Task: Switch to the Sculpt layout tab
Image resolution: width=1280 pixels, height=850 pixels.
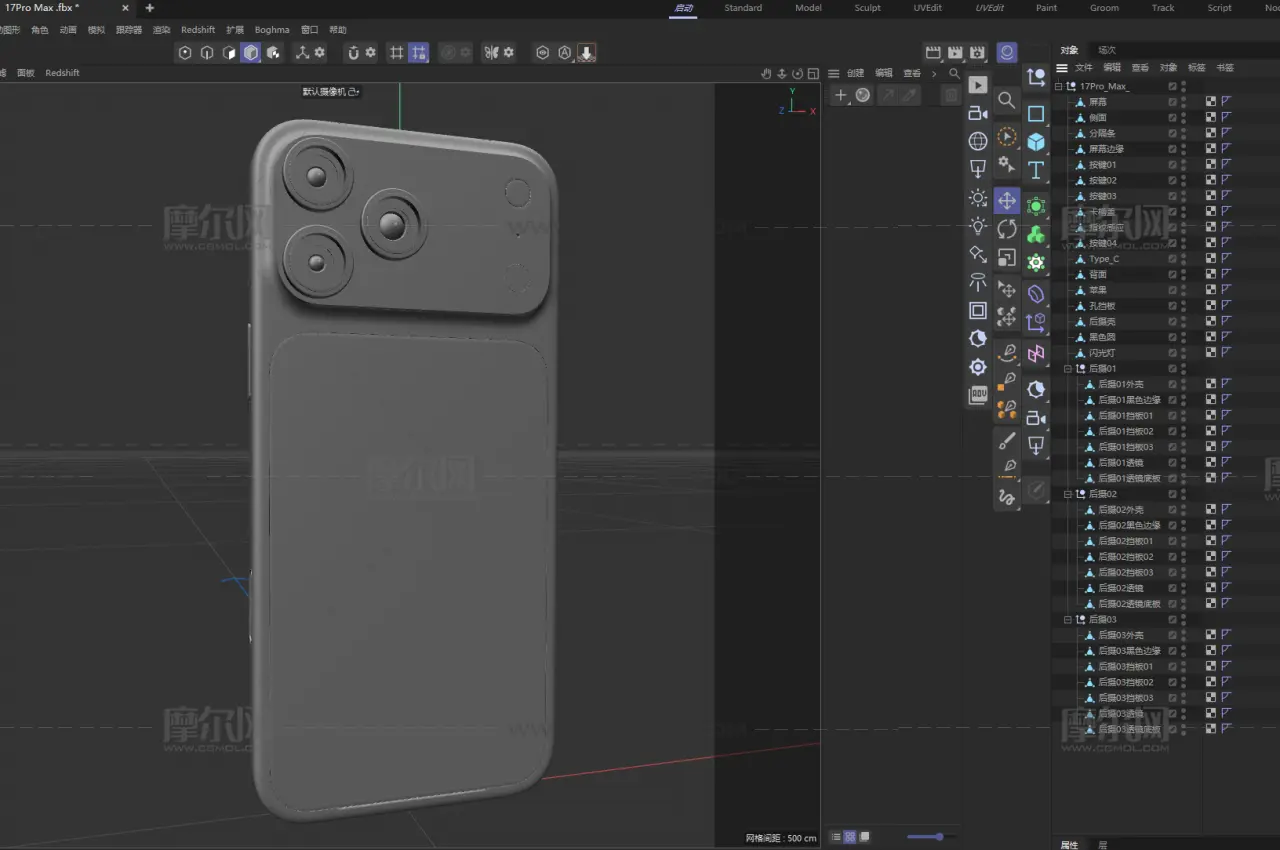Action: point(867,8)
